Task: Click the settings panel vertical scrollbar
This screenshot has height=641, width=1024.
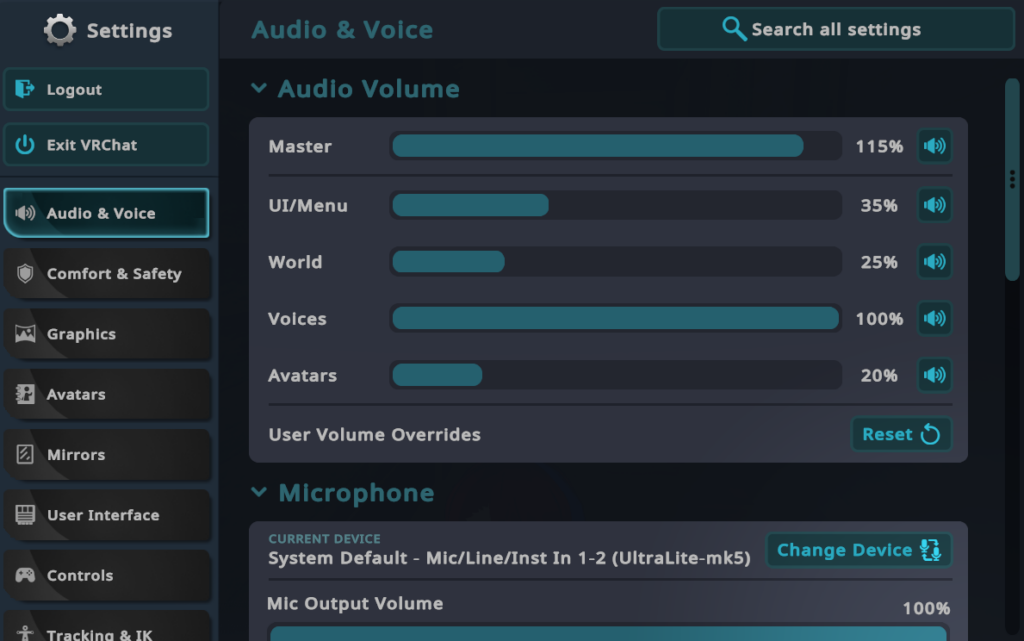Action: click(1012, 180)
